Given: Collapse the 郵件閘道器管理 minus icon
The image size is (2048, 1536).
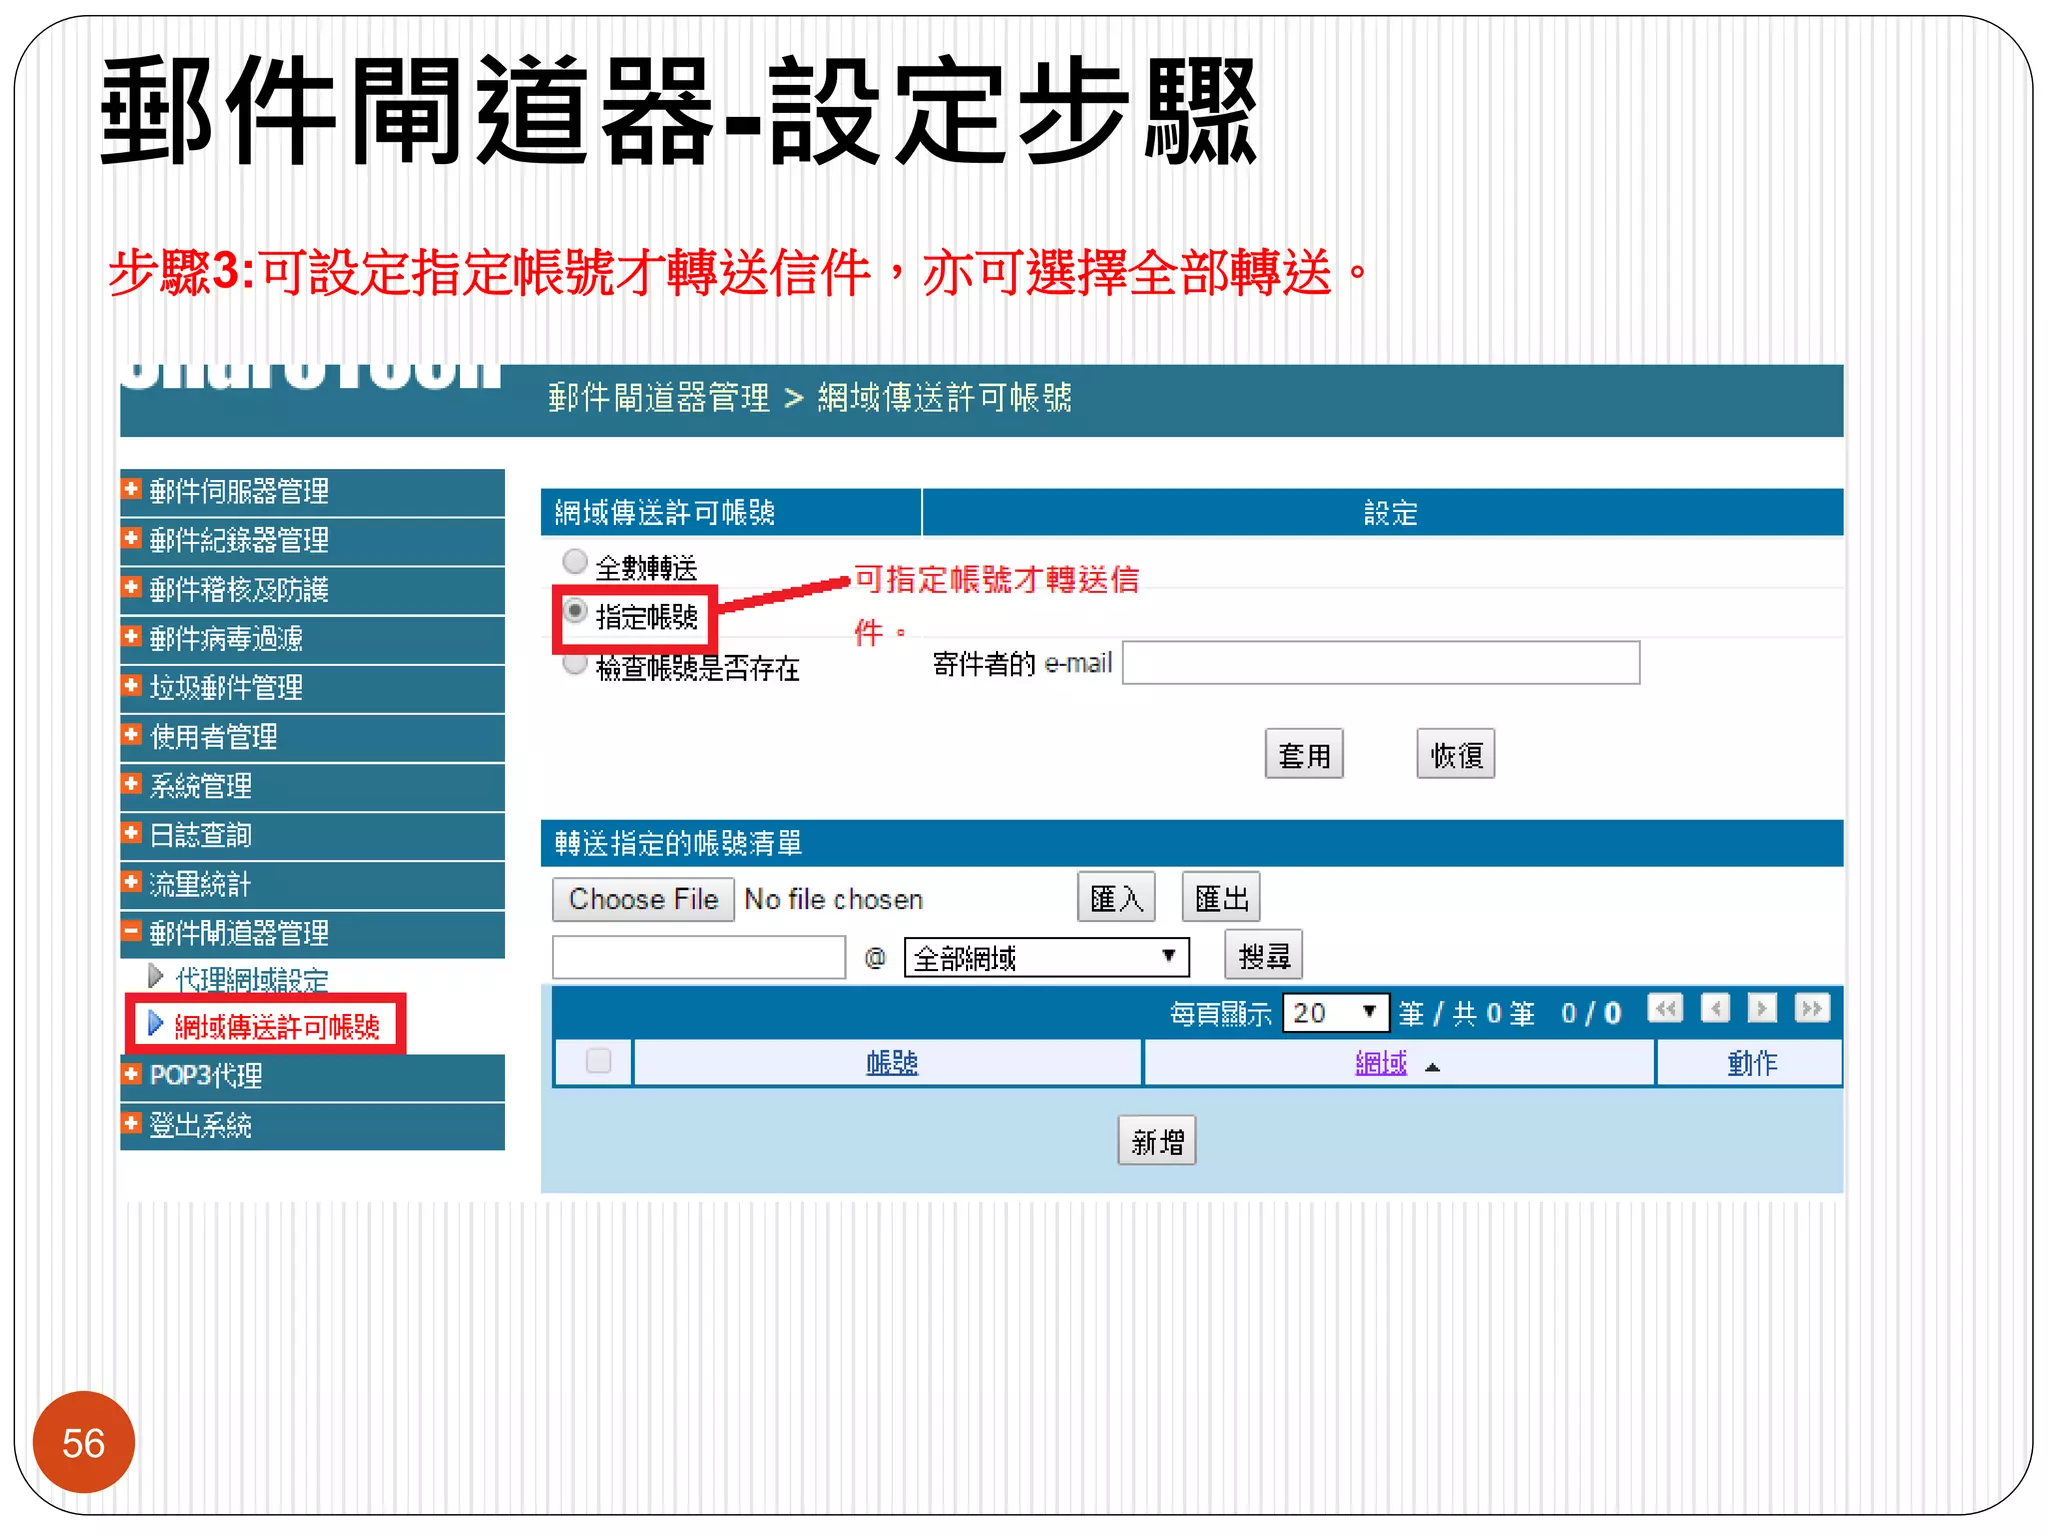Looking at the screenshot, I should 131,930.
